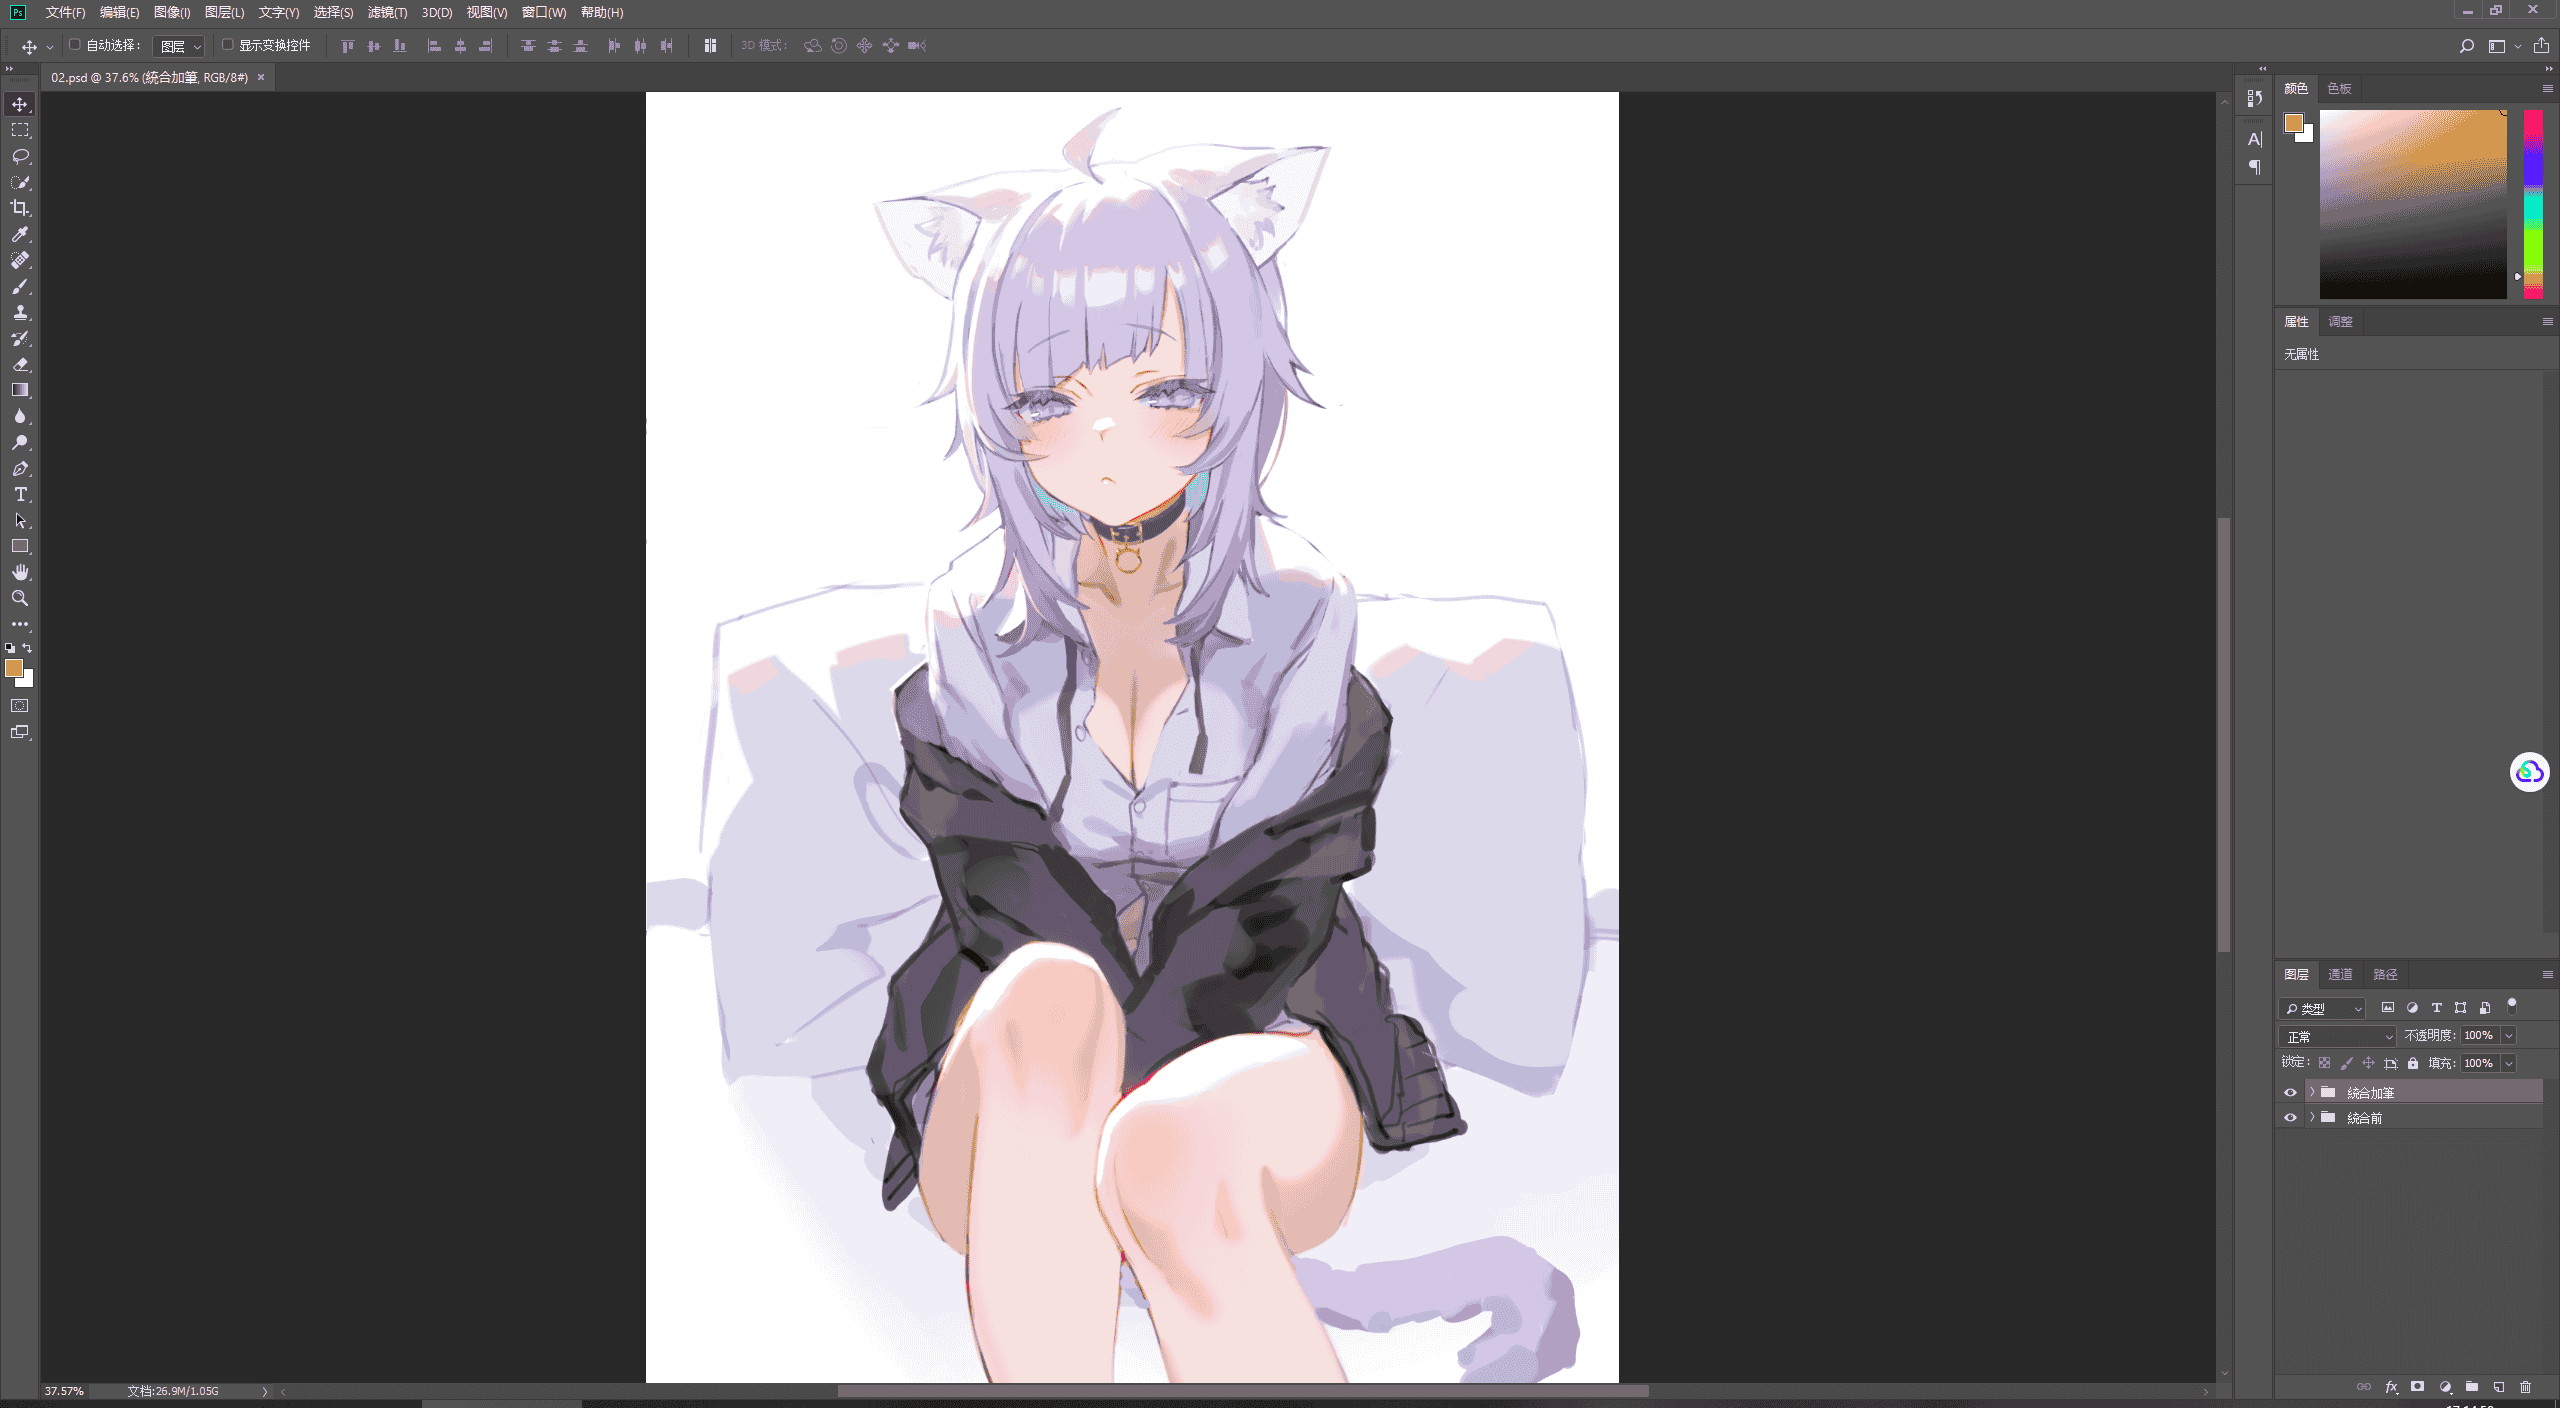Select the Pen tool
Image resolution: width=2560 pixels, height=1408 pixels.
coord(20,468)
